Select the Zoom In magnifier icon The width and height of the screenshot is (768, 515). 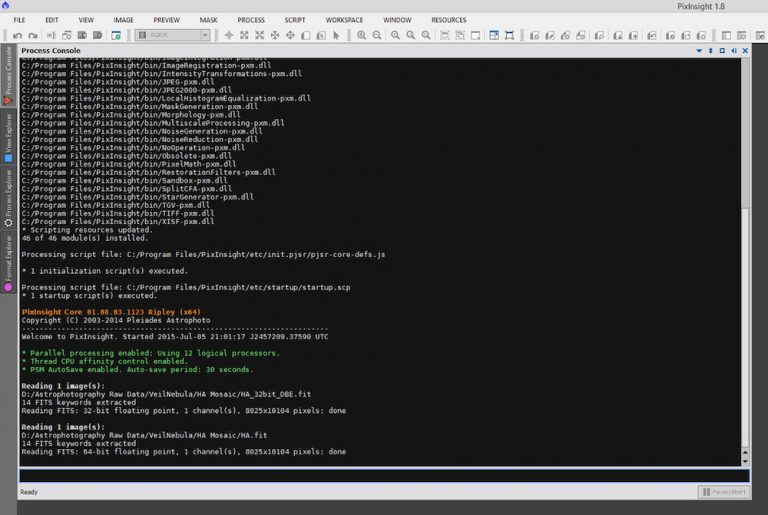click(362, 35)
